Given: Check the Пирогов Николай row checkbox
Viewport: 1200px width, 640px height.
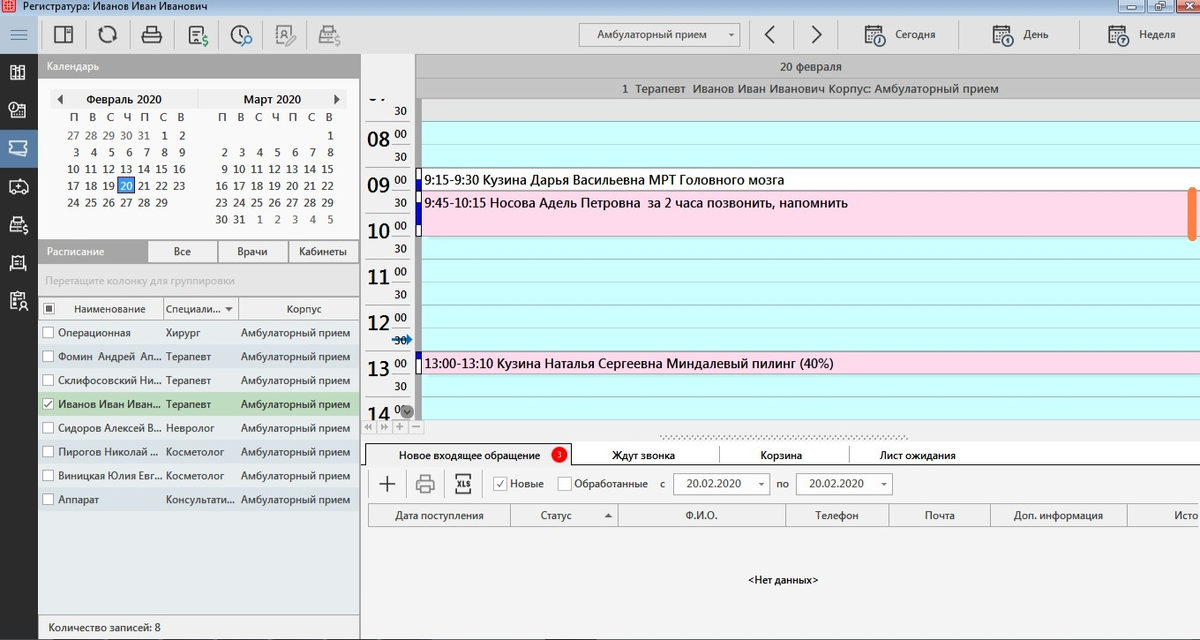Looking at the screenshot, I should pyautogui.click(x=48, y=452).
